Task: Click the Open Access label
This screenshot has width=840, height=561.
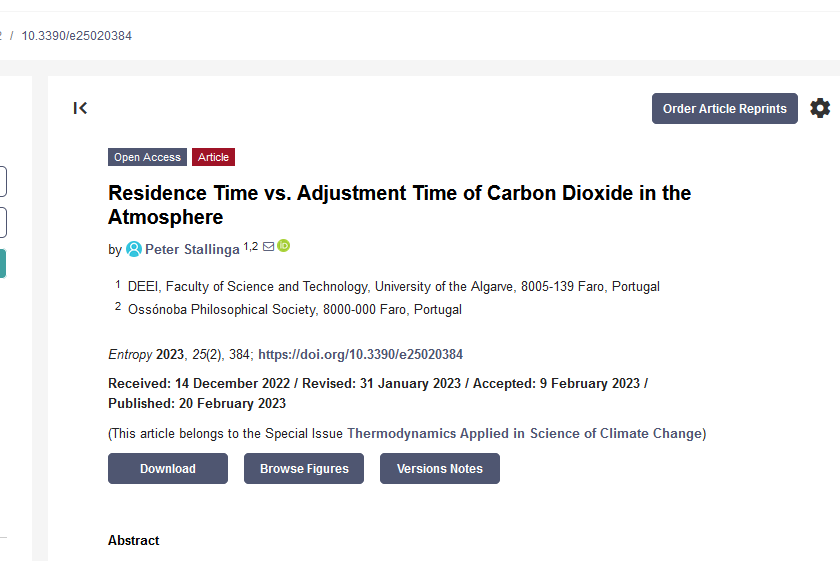Action: (147, 157)
